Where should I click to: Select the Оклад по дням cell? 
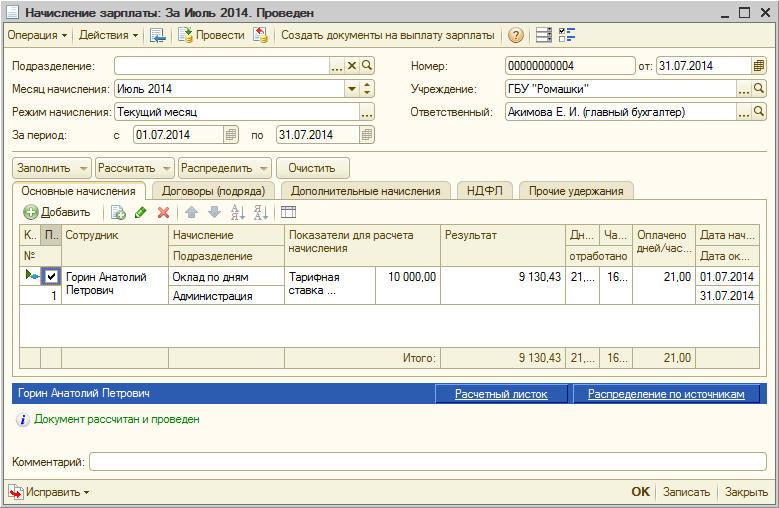(x=226, y=277)
